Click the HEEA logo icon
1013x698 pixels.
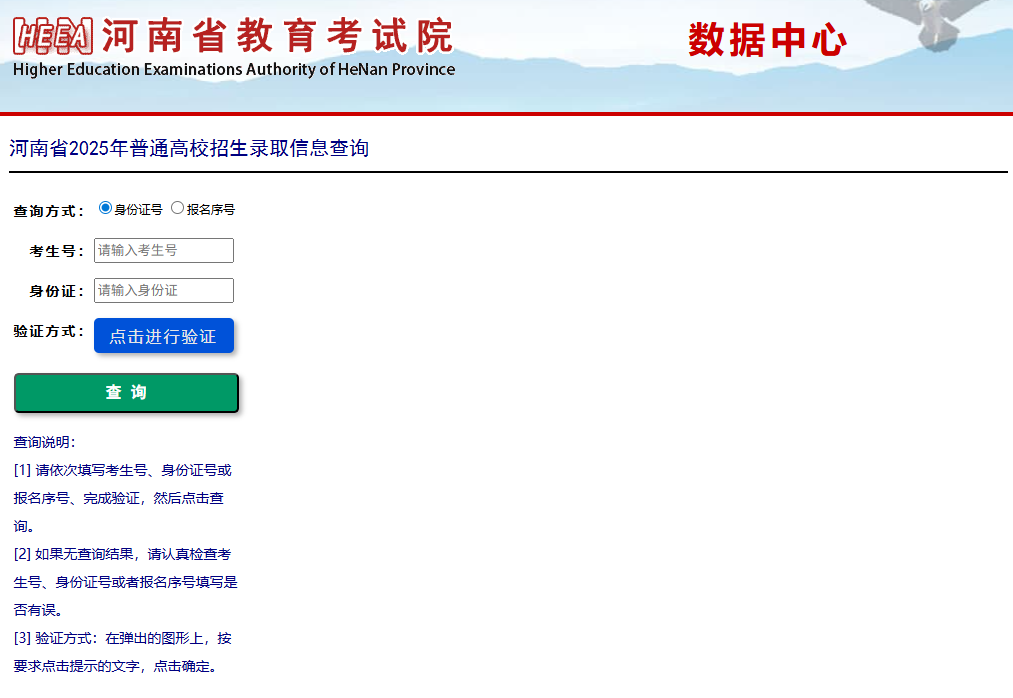coord(52,36)
